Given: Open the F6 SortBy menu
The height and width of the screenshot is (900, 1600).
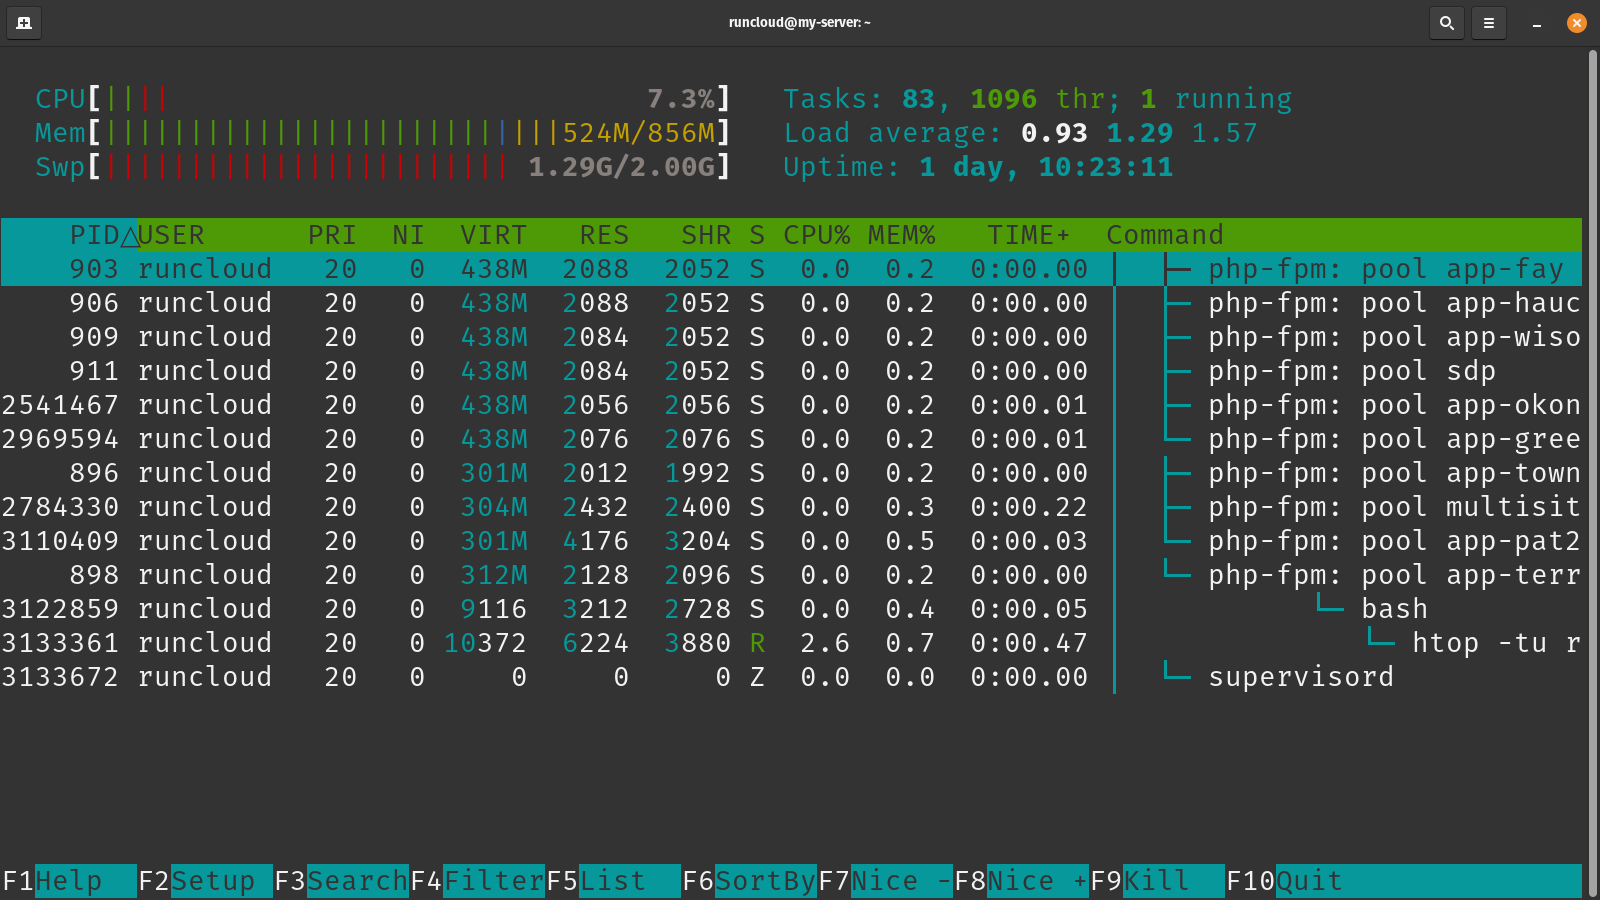Looking at the screenshot, I should (749, 881).
